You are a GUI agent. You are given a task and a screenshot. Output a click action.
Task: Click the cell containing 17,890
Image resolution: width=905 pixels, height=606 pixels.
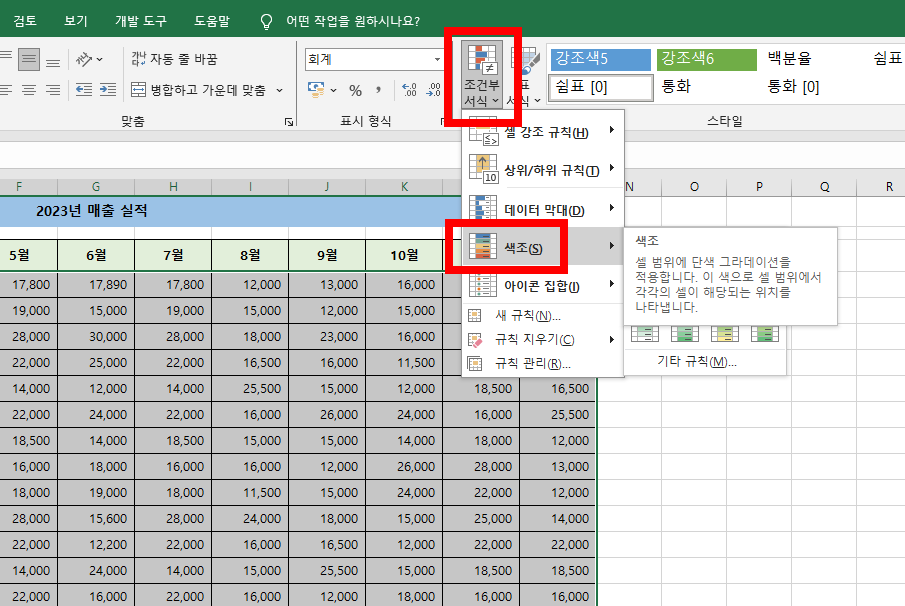click(x=96, y=285)
